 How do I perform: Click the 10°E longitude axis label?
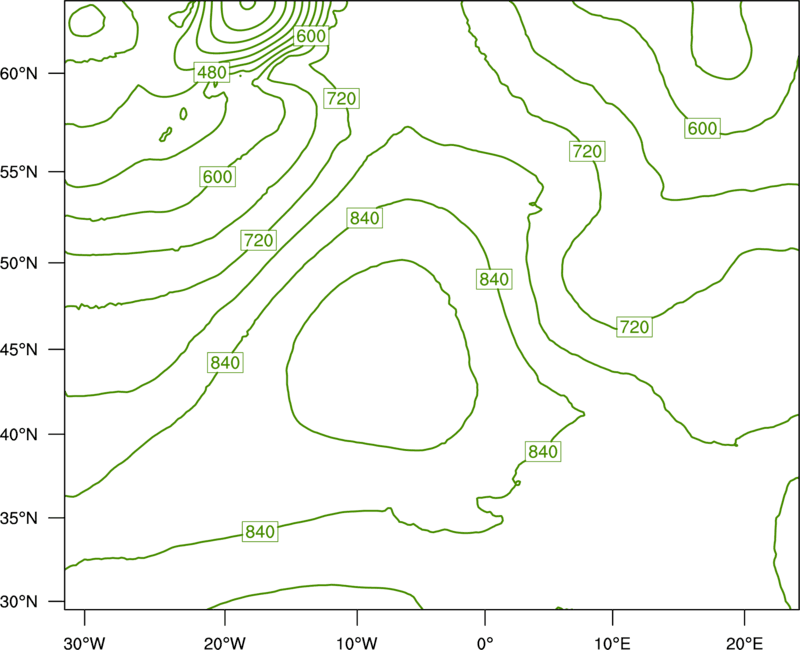612,643
